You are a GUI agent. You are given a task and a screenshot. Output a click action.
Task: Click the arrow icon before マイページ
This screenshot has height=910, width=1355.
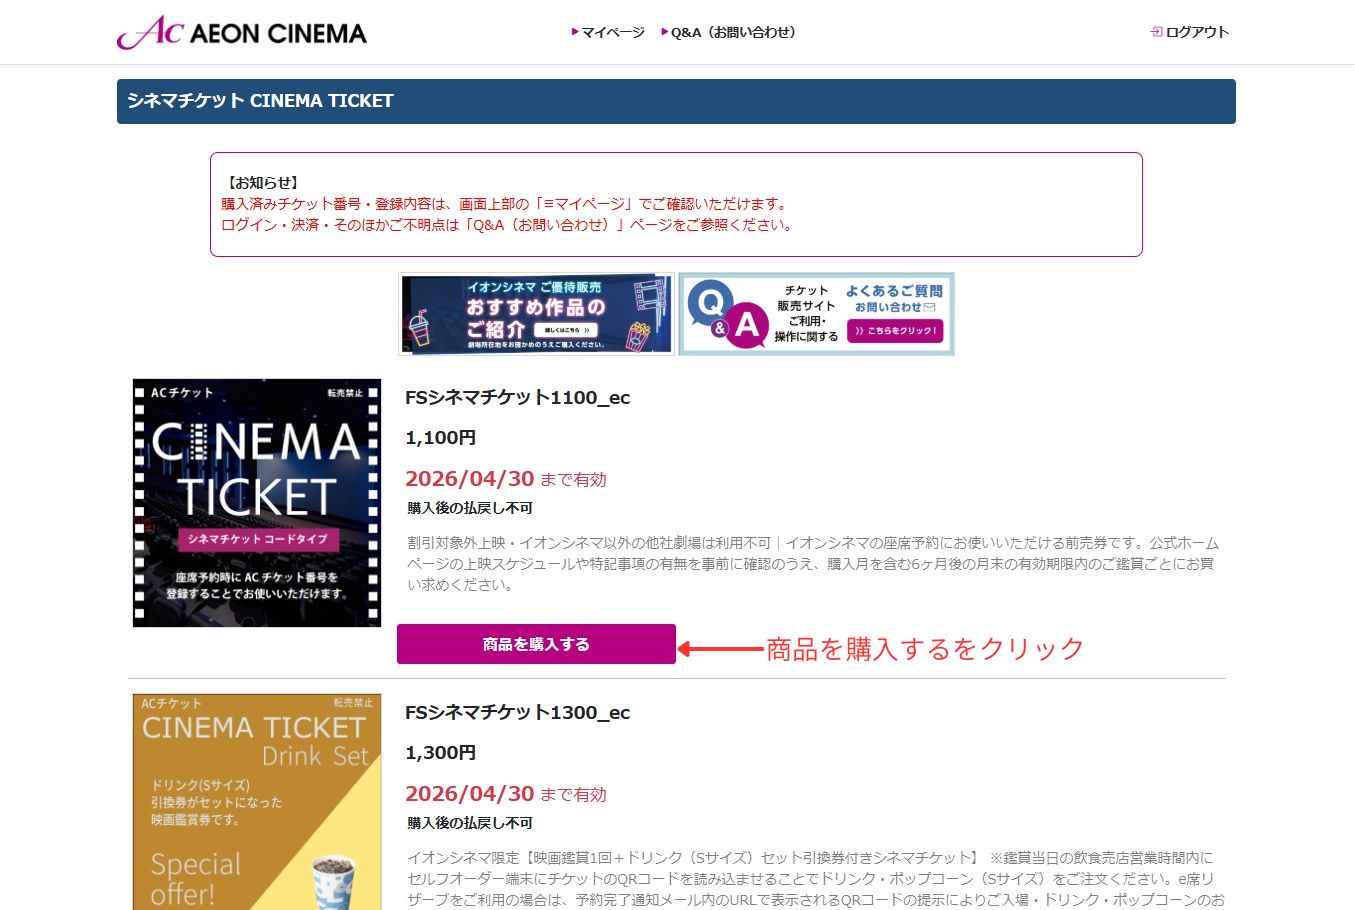tap(575, 32)
